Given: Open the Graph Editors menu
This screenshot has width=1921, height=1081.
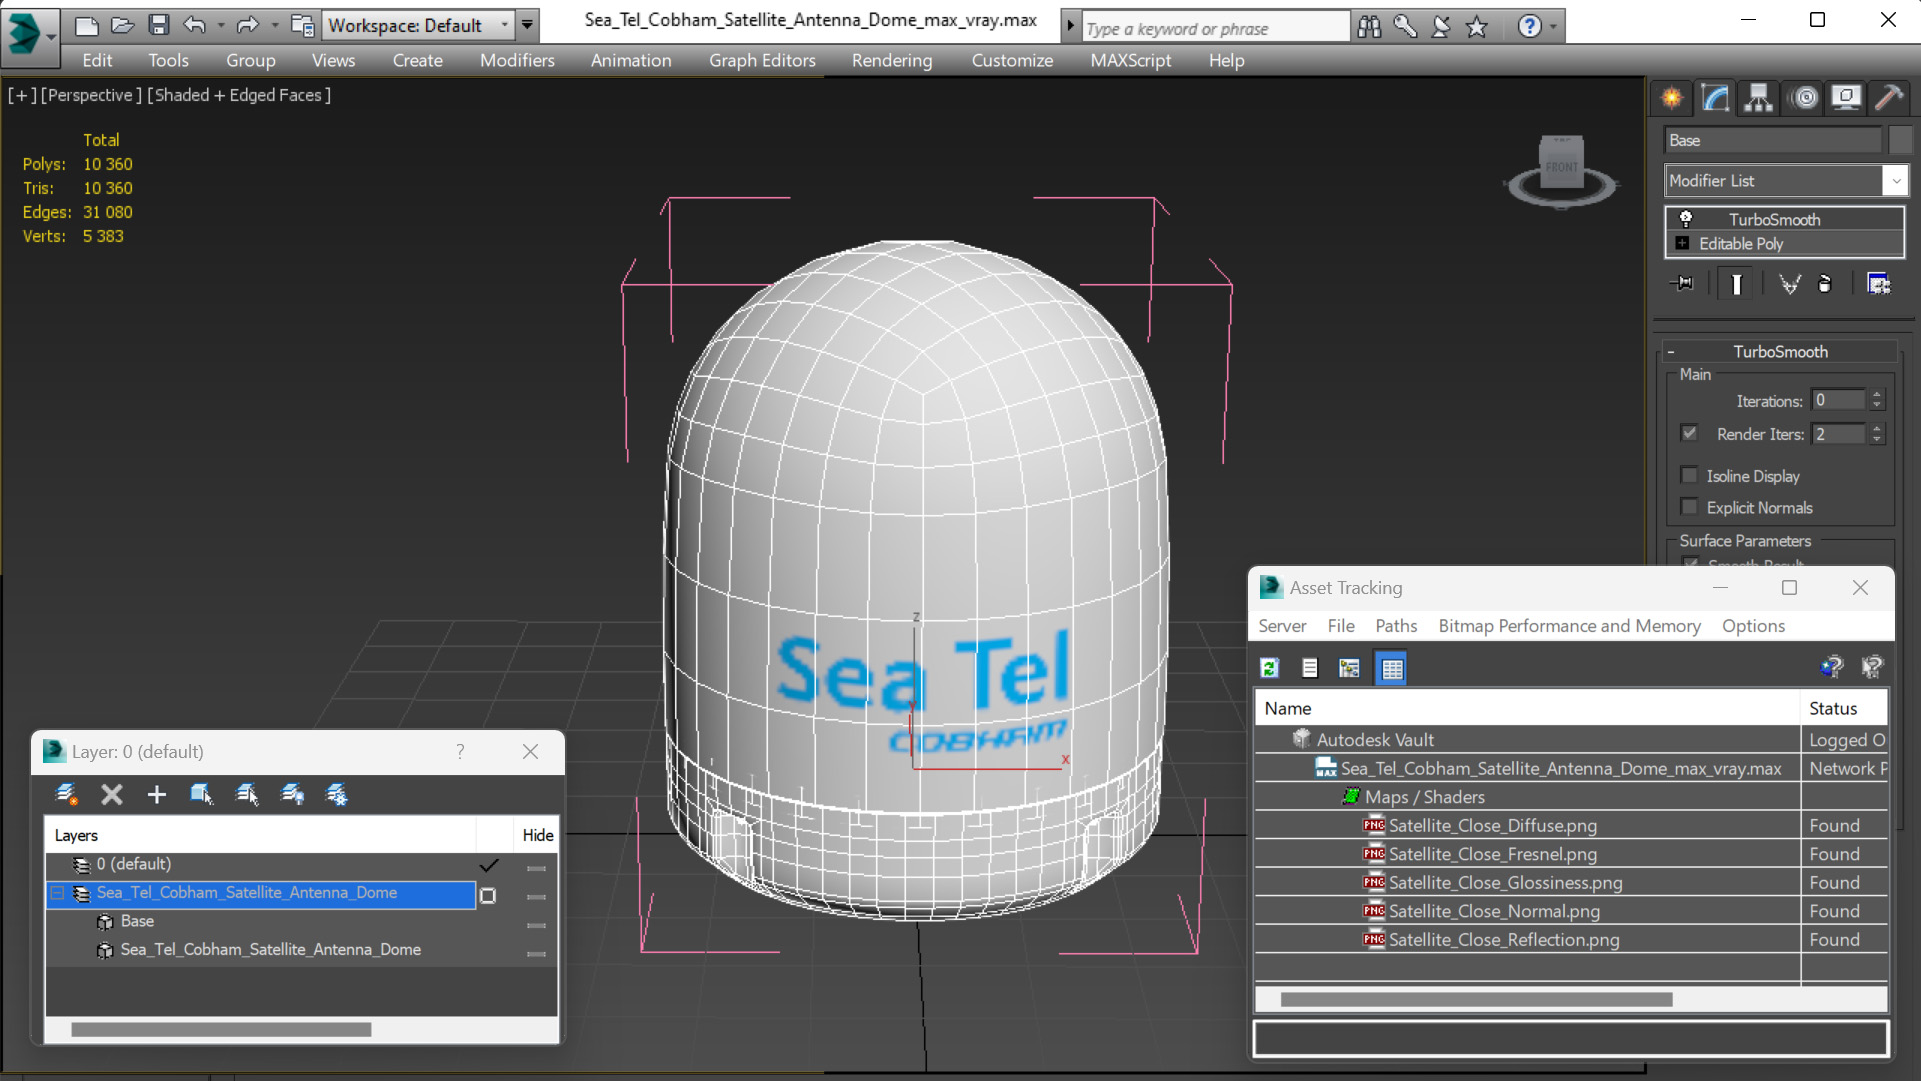Looking at the screenshot, I should coord(762,60).
